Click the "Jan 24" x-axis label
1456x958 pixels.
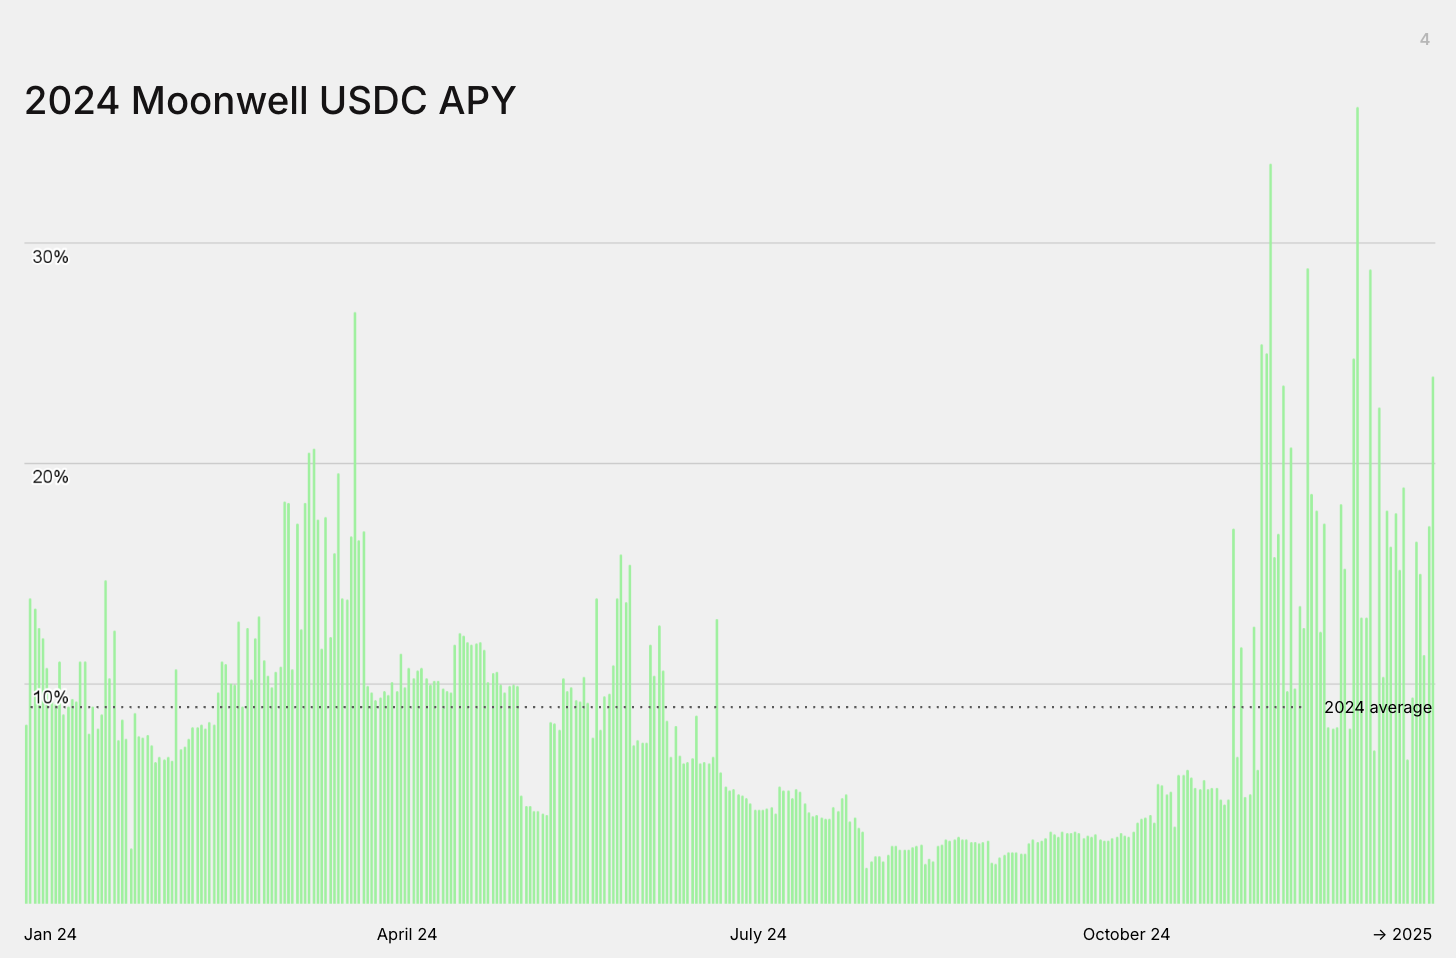[x=50, y=934]
